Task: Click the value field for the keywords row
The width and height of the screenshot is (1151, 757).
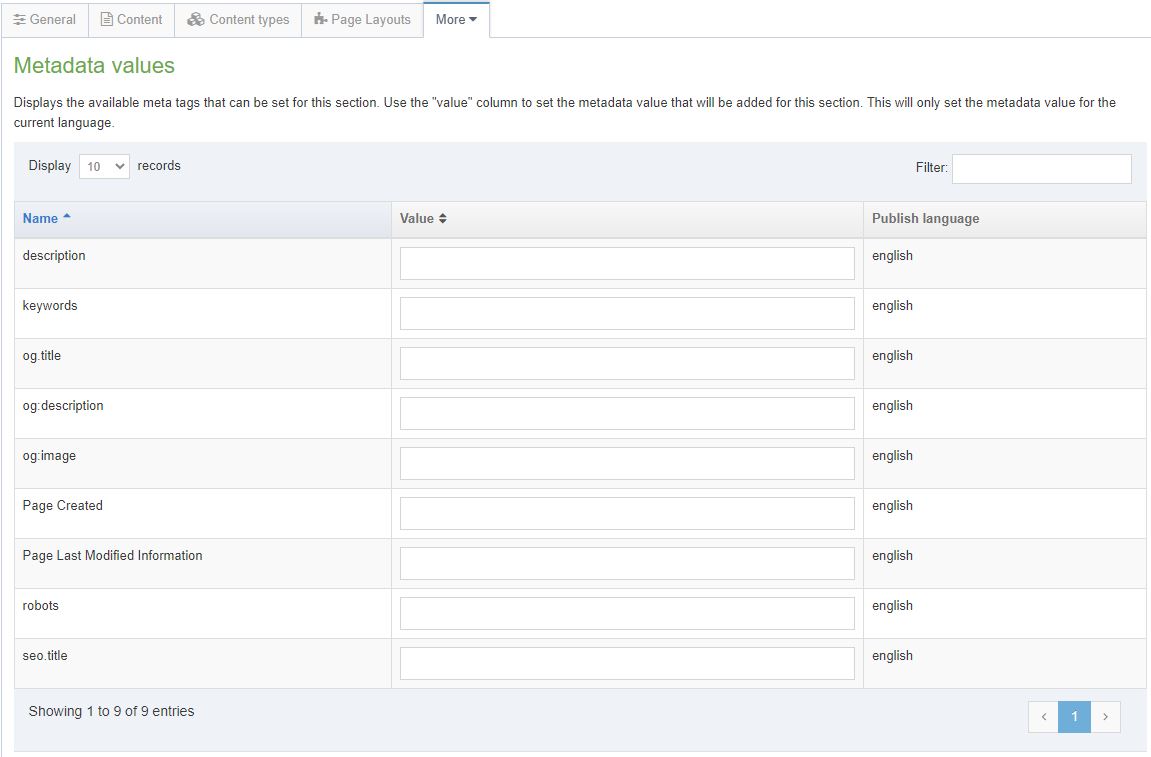Action: point(627,313)
